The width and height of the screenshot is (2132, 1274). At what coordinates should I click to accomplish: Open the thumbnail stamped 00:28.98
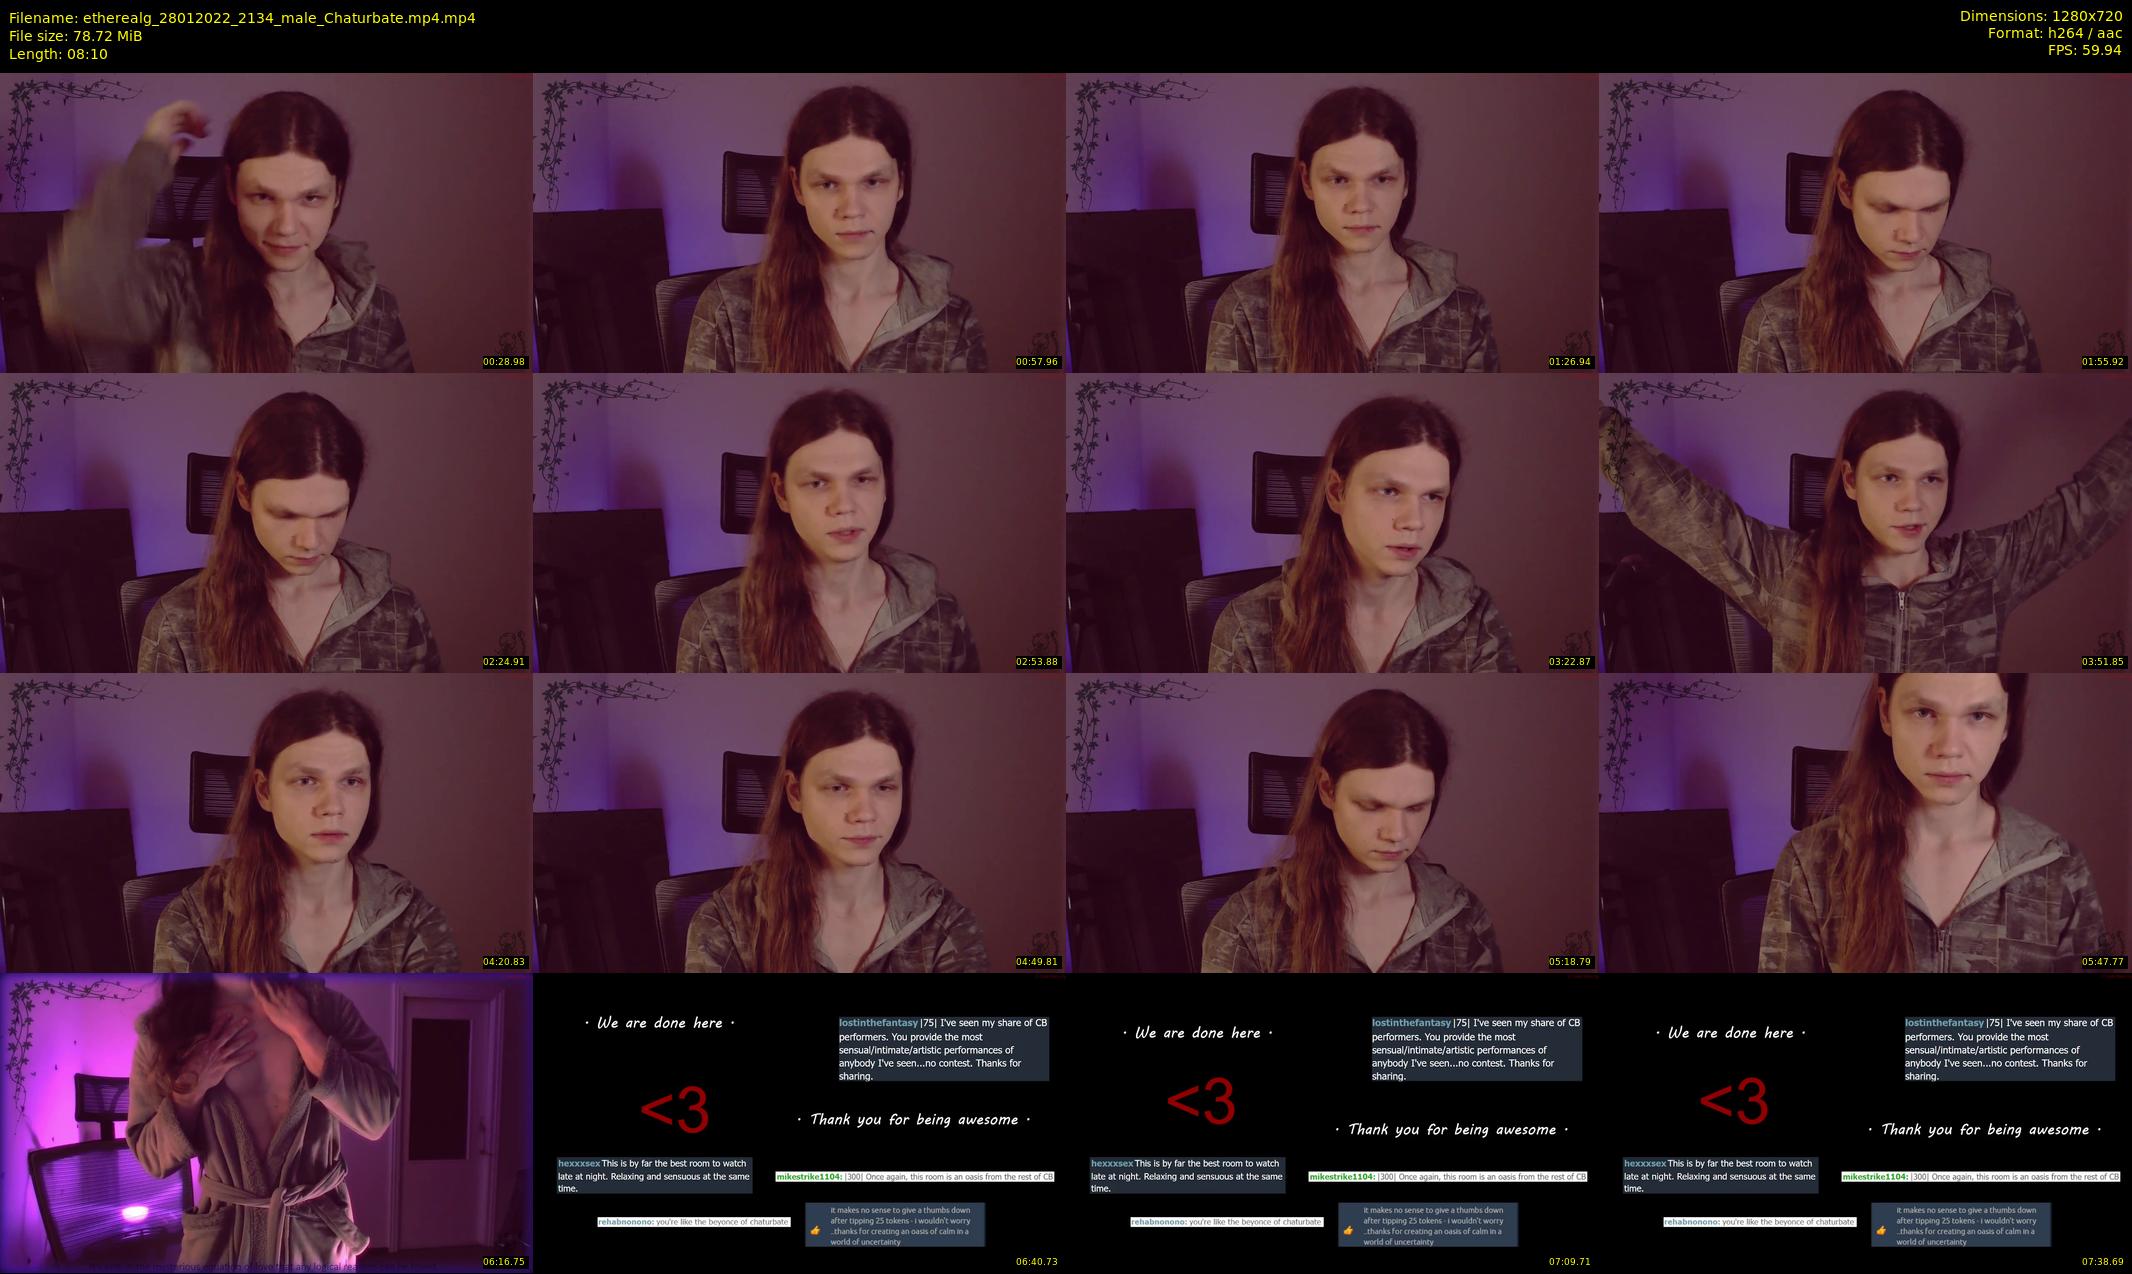click(266, 222)
